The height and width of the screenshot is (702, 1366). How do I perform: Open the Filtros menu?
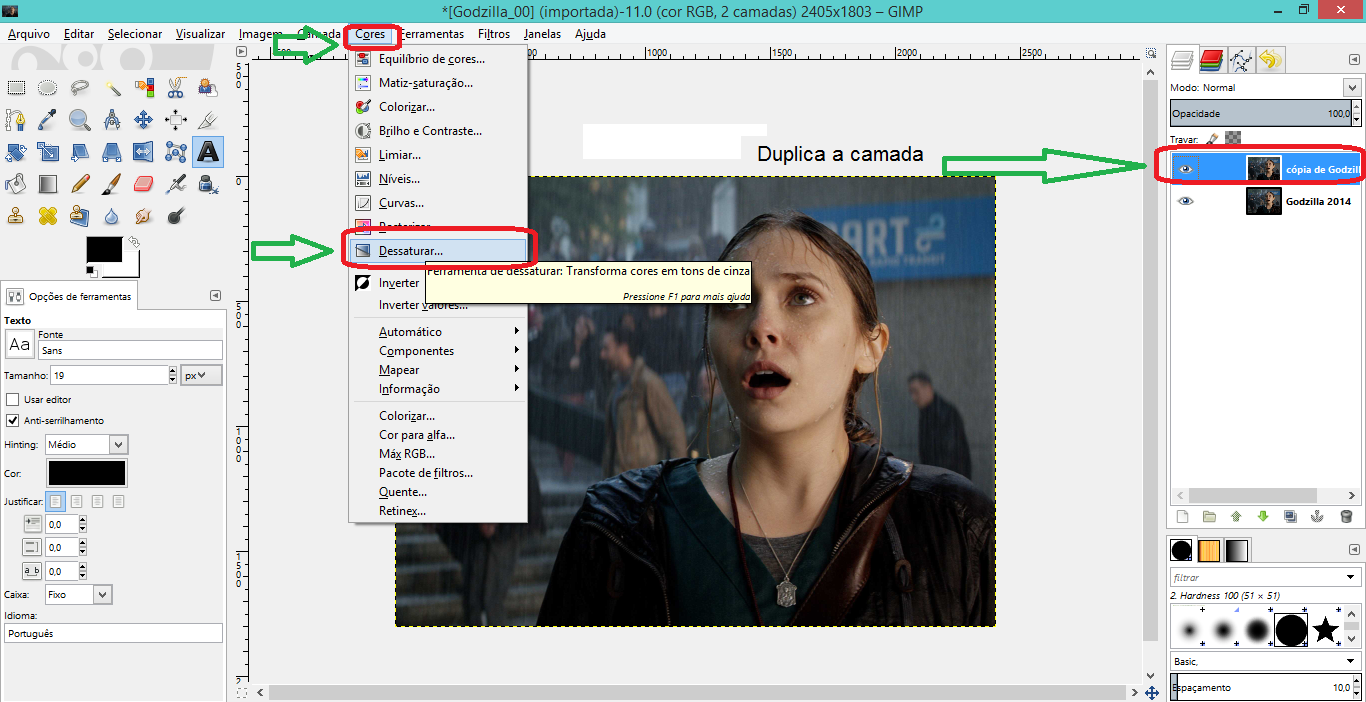pyautogui.click(x=493, y=34)
